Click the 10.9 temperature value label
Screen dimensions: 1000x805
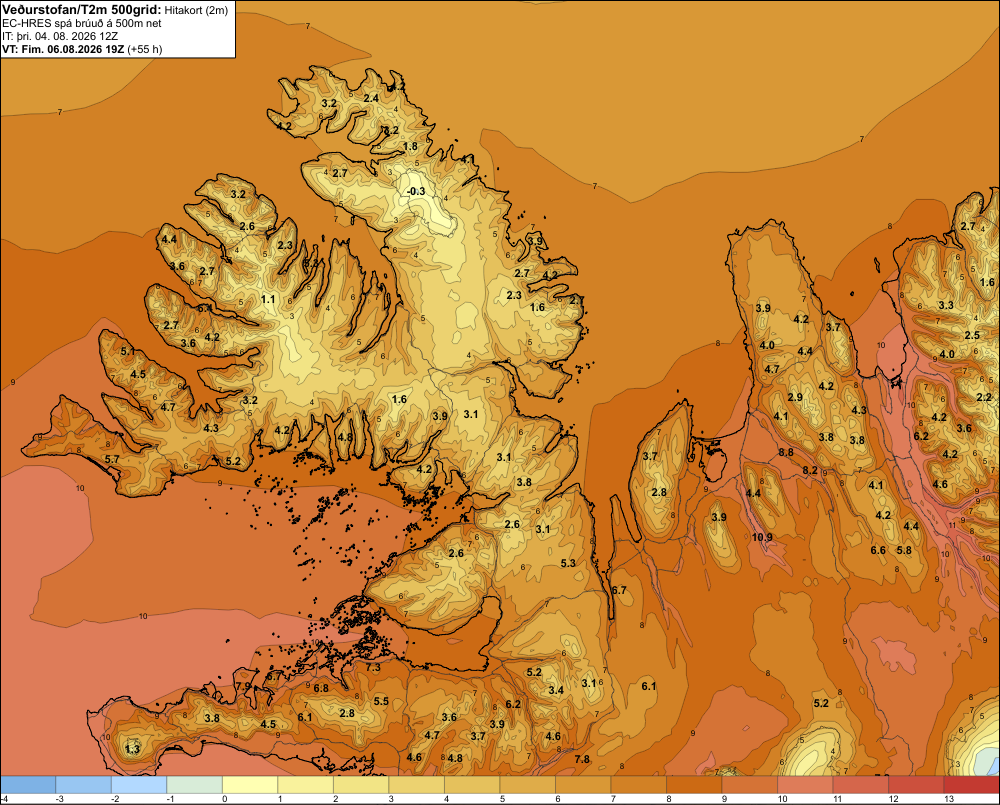pos(761,537)
